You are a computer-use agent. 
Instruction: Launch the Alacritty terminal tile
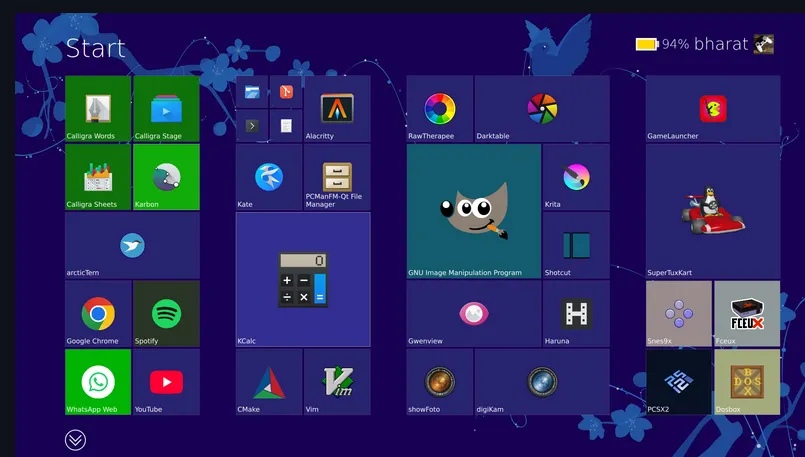coord(337,108)
